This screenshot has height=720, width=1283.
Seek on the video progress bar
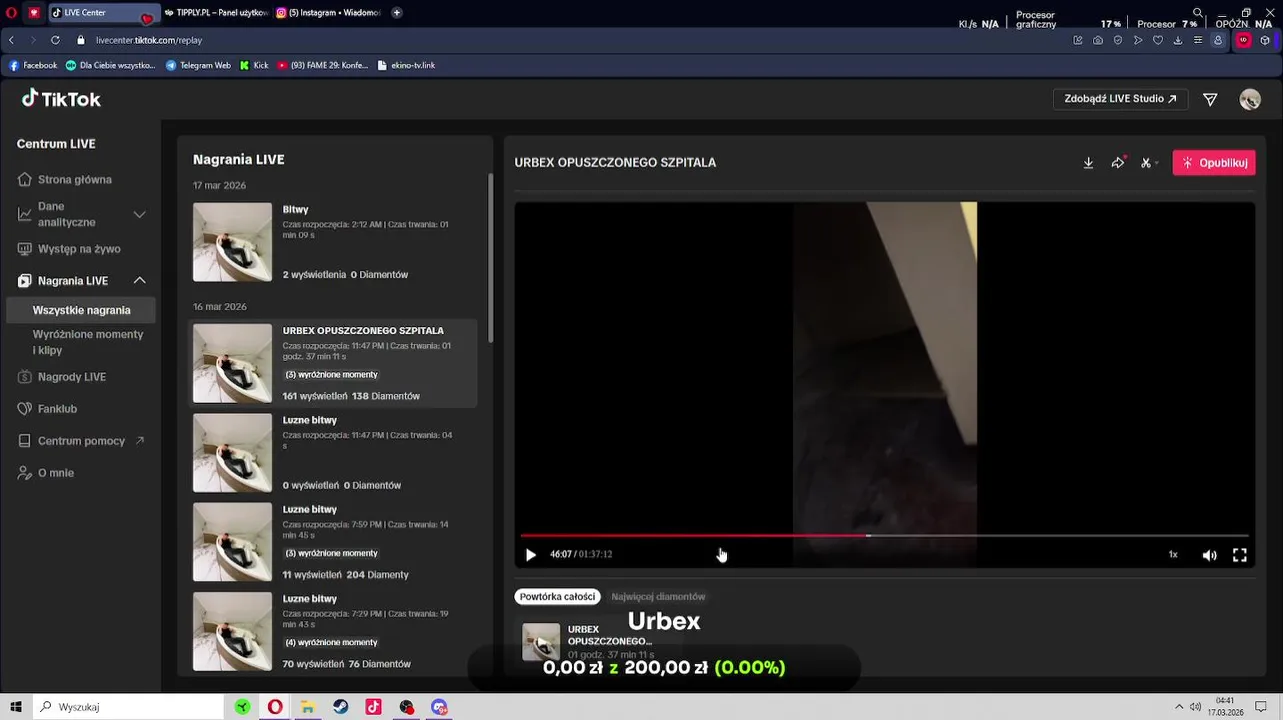(884, 536)
